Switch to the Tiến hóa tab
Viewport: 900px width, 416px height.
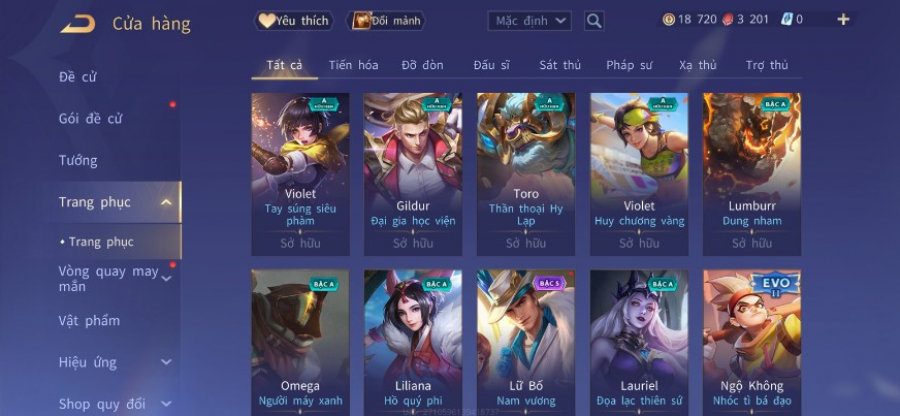coord(354,65)
